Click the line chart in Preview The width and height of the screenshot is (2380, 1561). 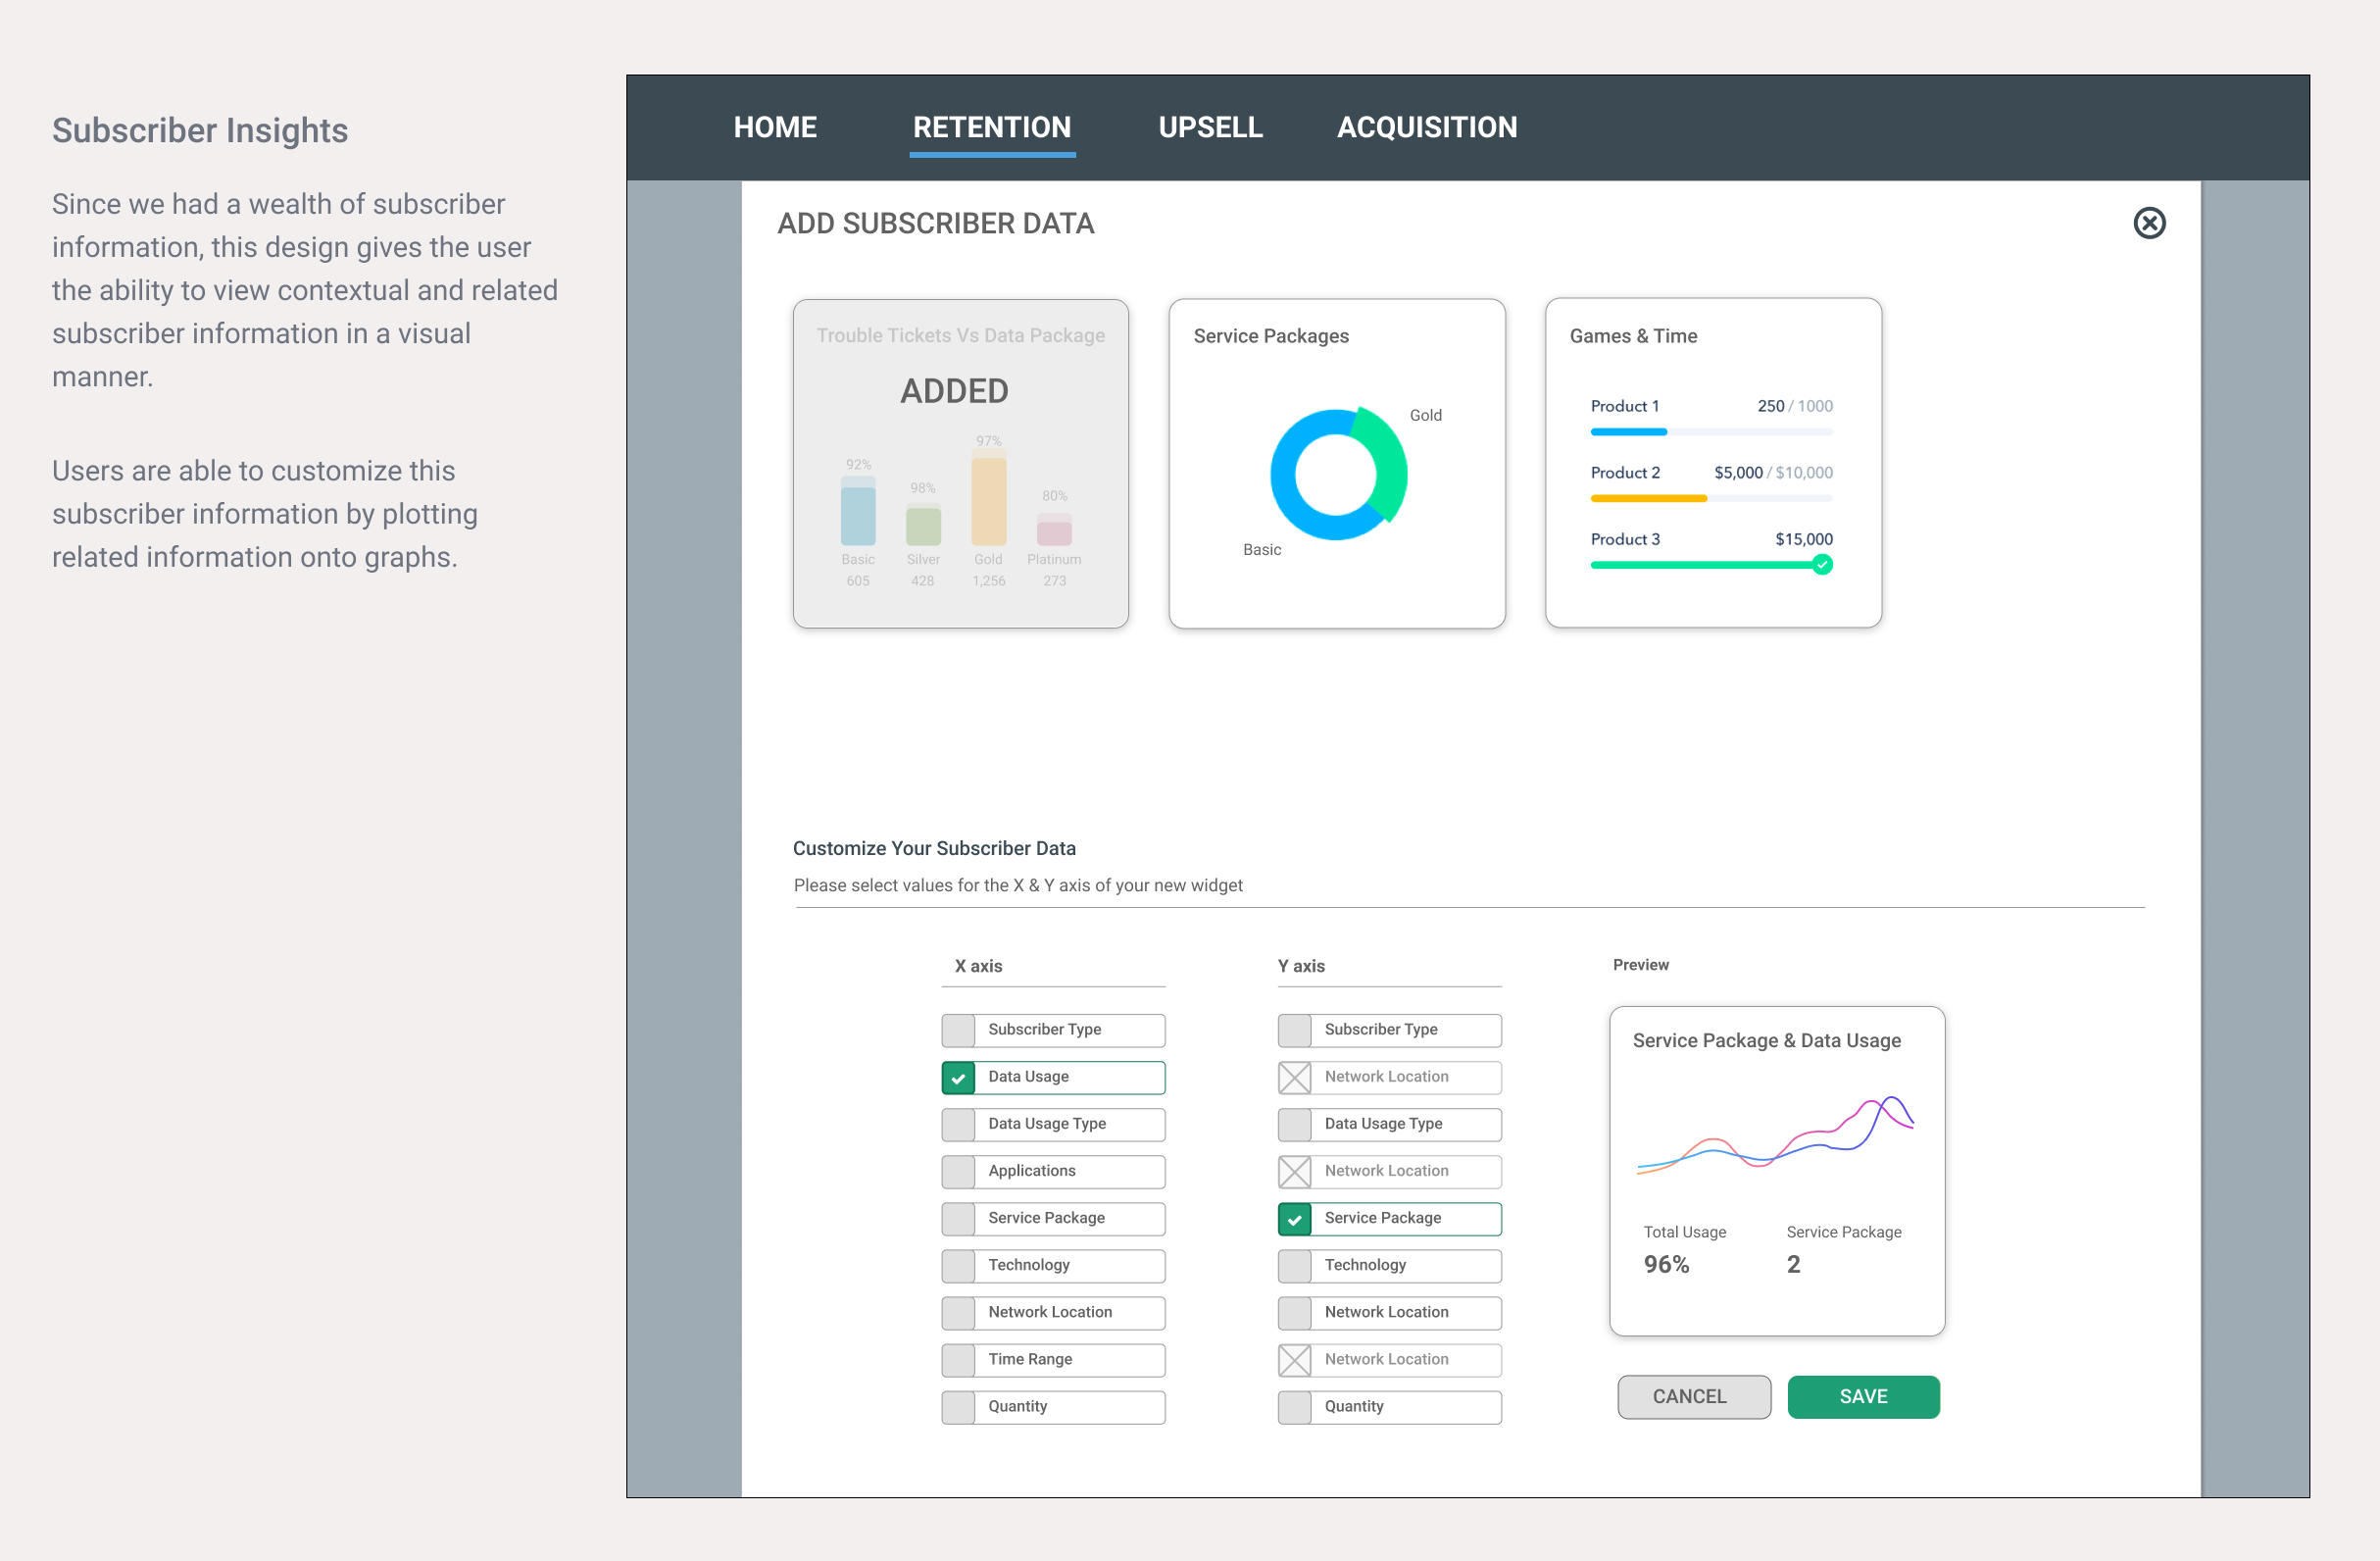(x=1775, y=1135)
